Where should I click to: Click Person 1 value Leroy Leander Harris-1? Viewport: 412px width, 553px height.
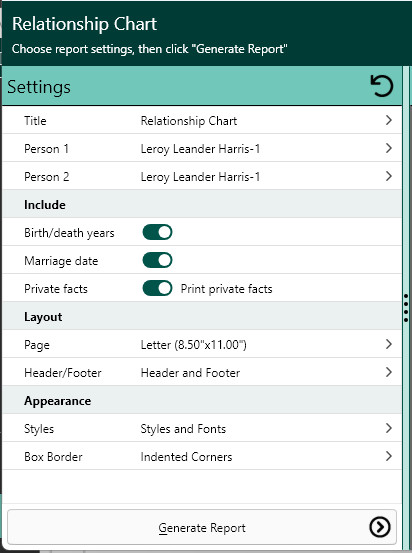coord(200,149)
